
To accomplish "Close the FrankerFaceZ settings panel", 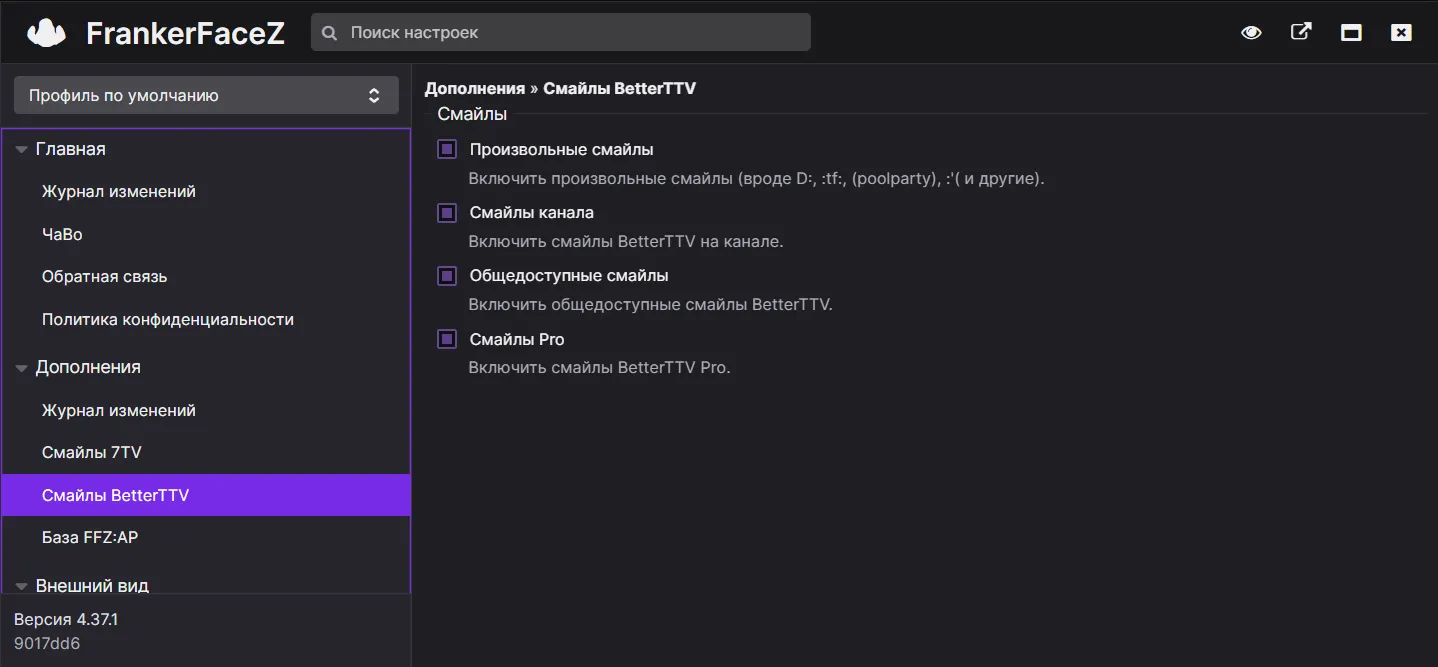I will click(1401, 32).
